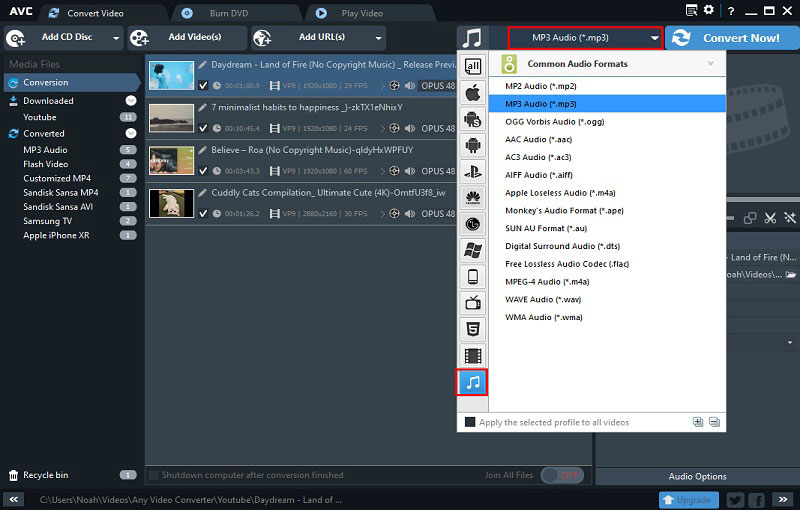Click the Convert Now! button
Viewport: 800px width, 510px height.
coord(732,38)
